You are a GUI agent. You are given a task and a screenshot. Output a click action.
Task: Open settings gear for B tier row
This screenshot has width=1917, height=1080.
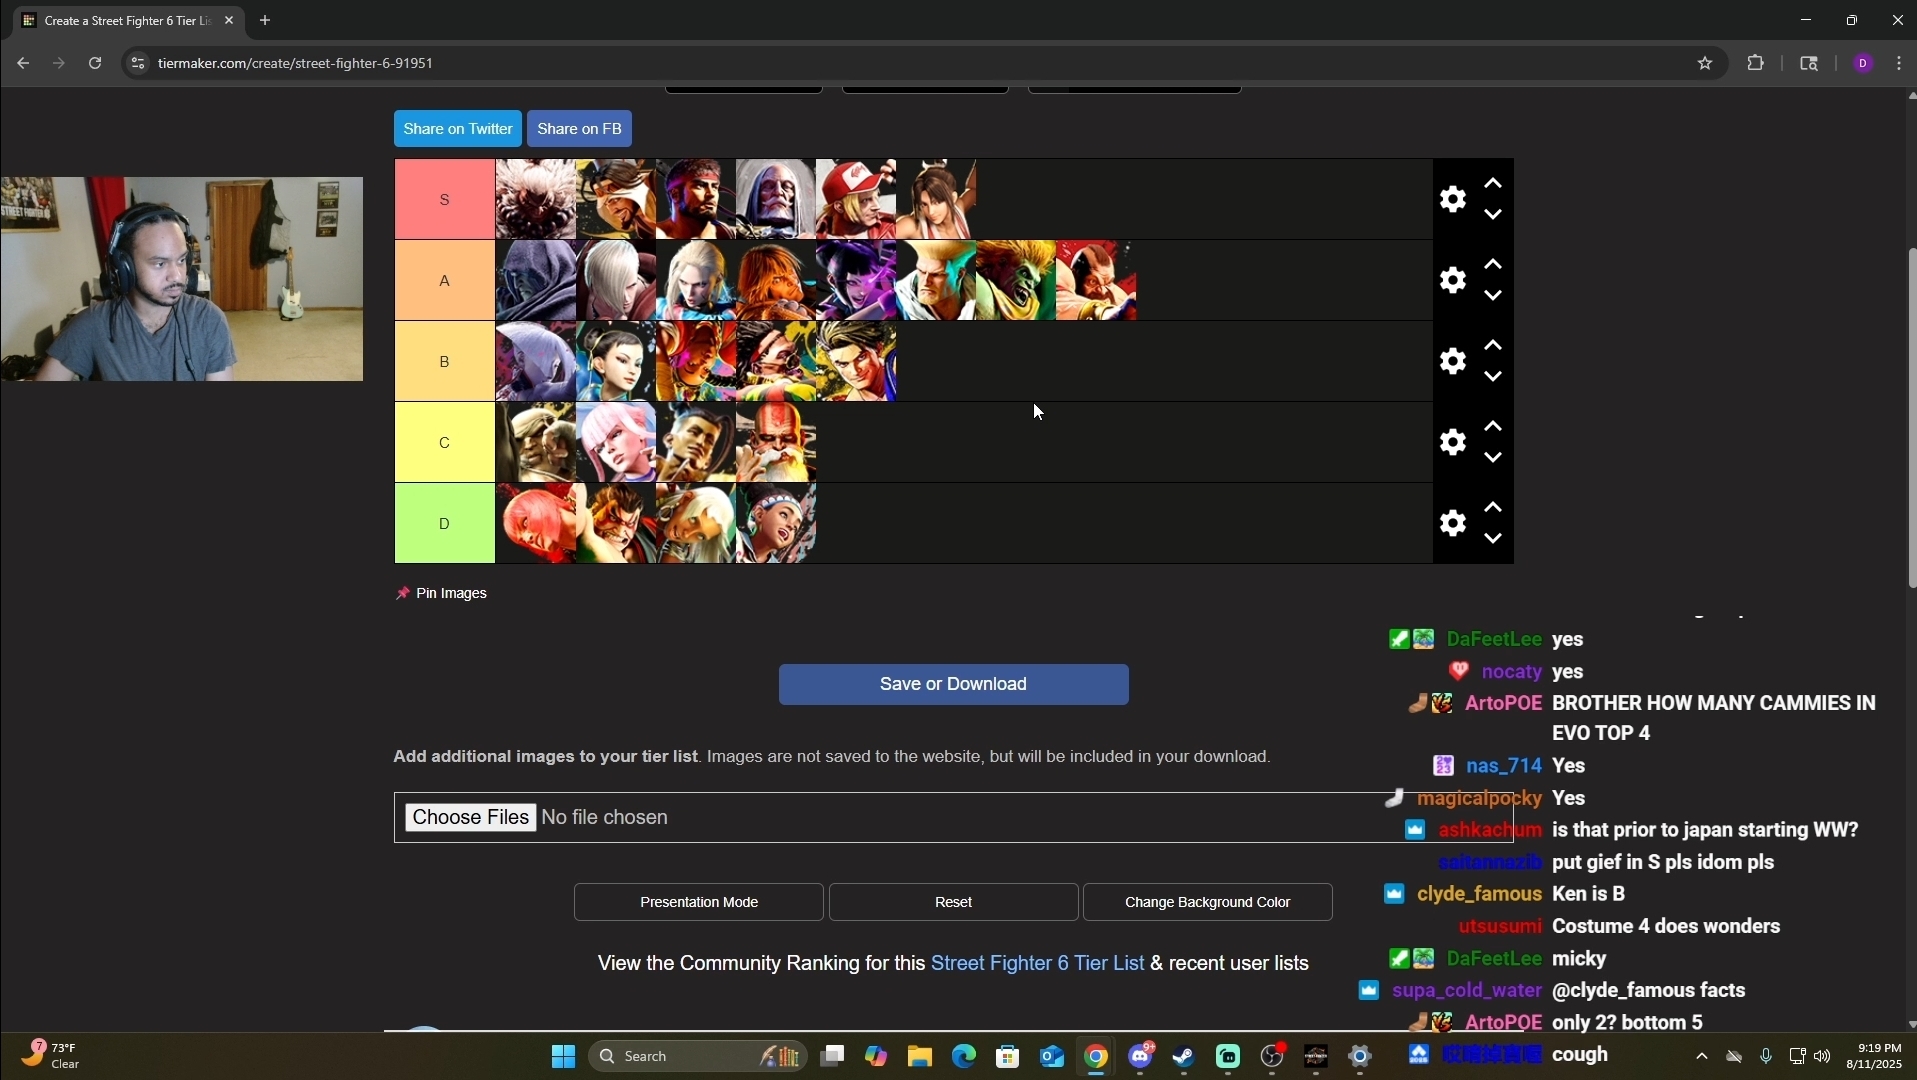click(x=1453, y=361)
